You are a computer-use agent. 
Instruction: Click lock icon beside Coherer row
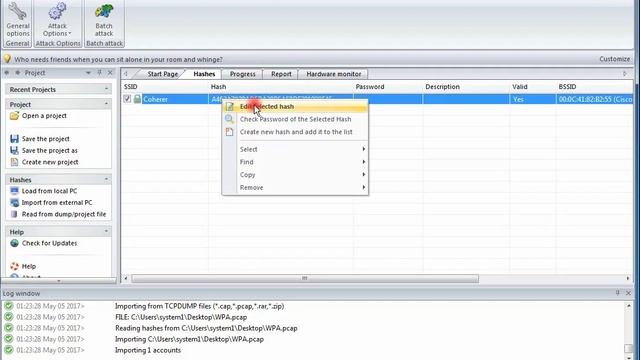pyautogui.click(x=137, y=99)
